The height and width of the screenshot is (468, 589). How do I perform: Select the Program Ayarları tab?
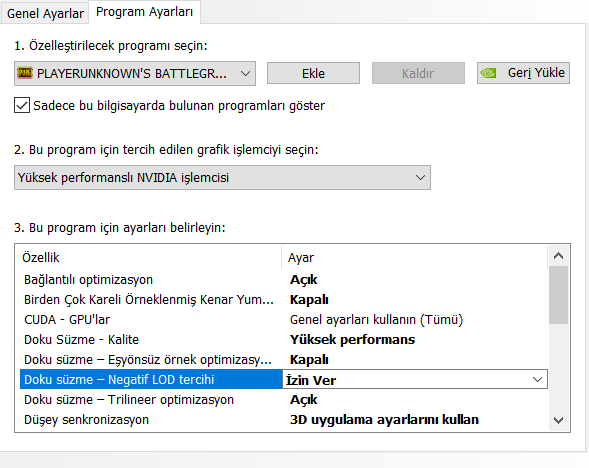pos(144,12)
